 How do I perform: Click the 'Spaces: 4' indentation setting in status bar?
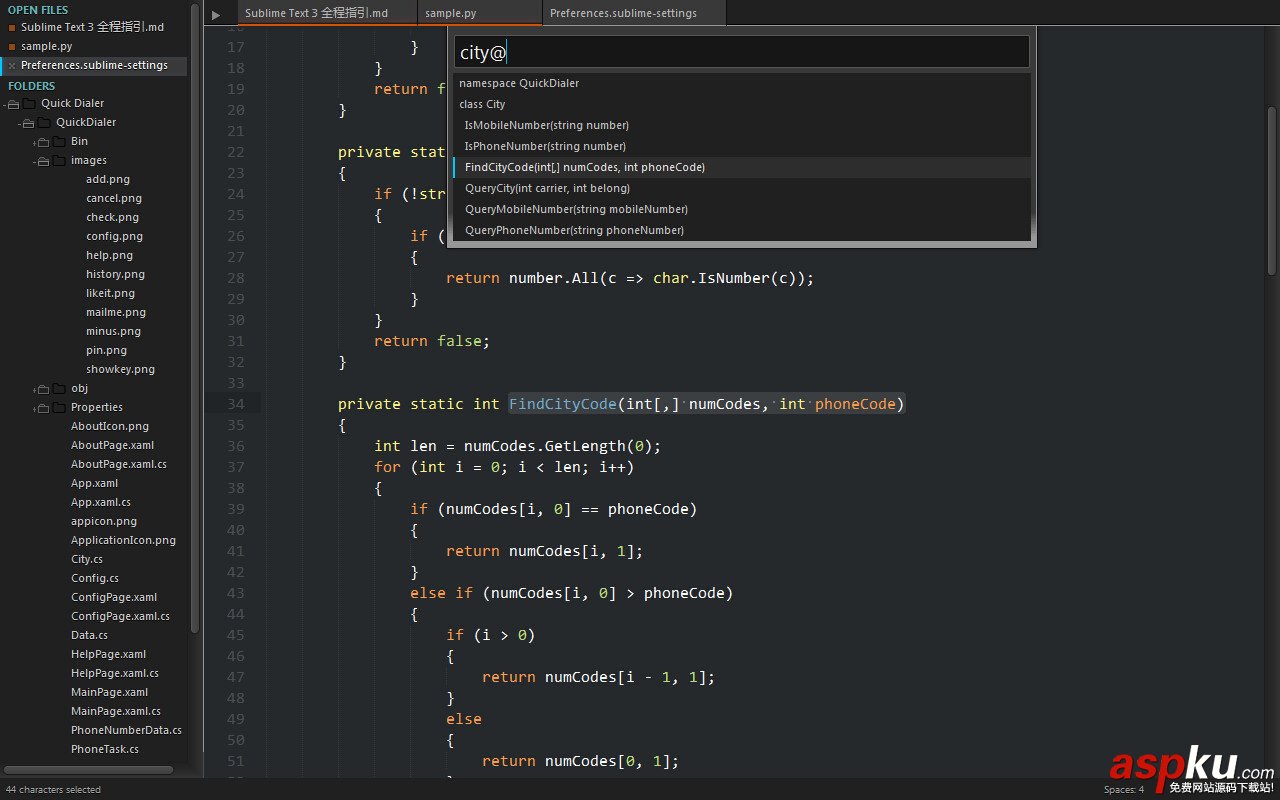point(1124,790)
